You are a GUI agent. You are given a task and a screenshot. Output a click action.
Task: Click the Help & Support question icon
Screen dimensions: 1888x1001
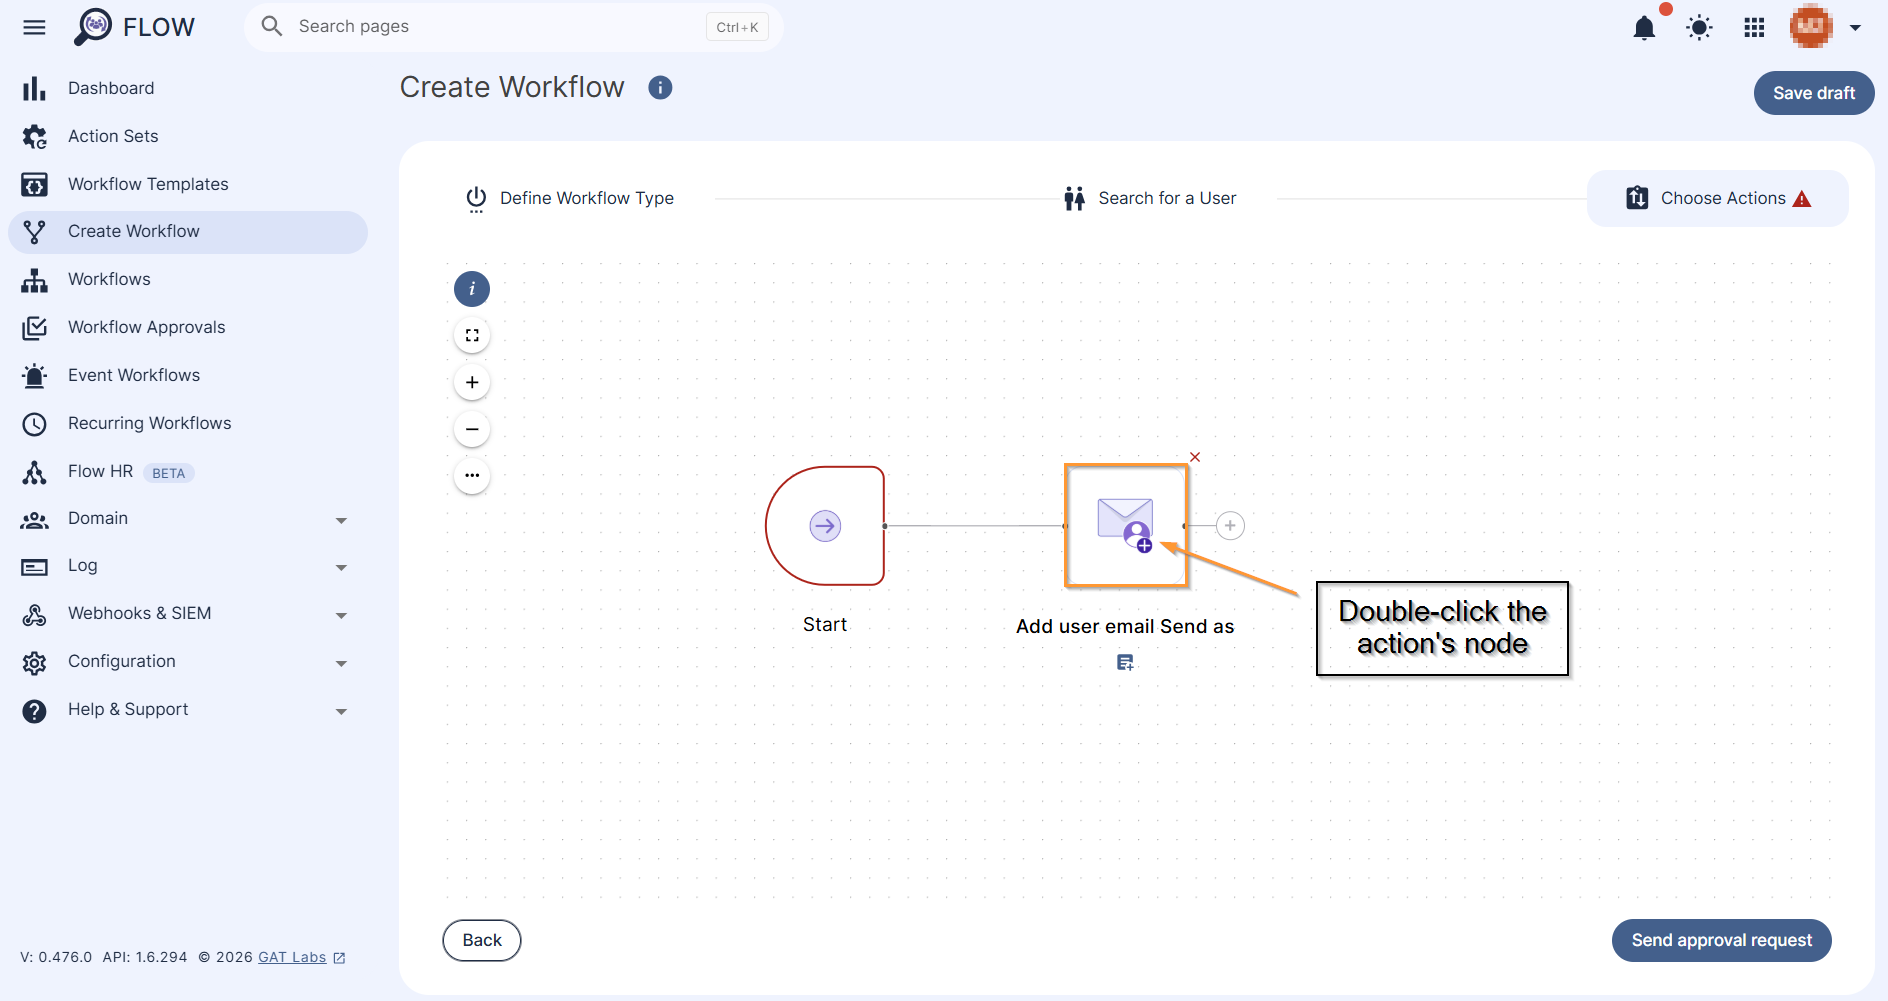click(x=34, y=711)
